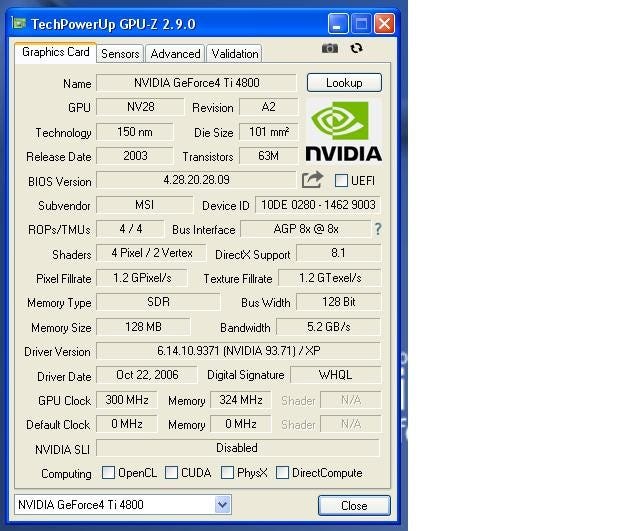
Task: Click the BIOS export share icon
Action: (x=313, y=180)
